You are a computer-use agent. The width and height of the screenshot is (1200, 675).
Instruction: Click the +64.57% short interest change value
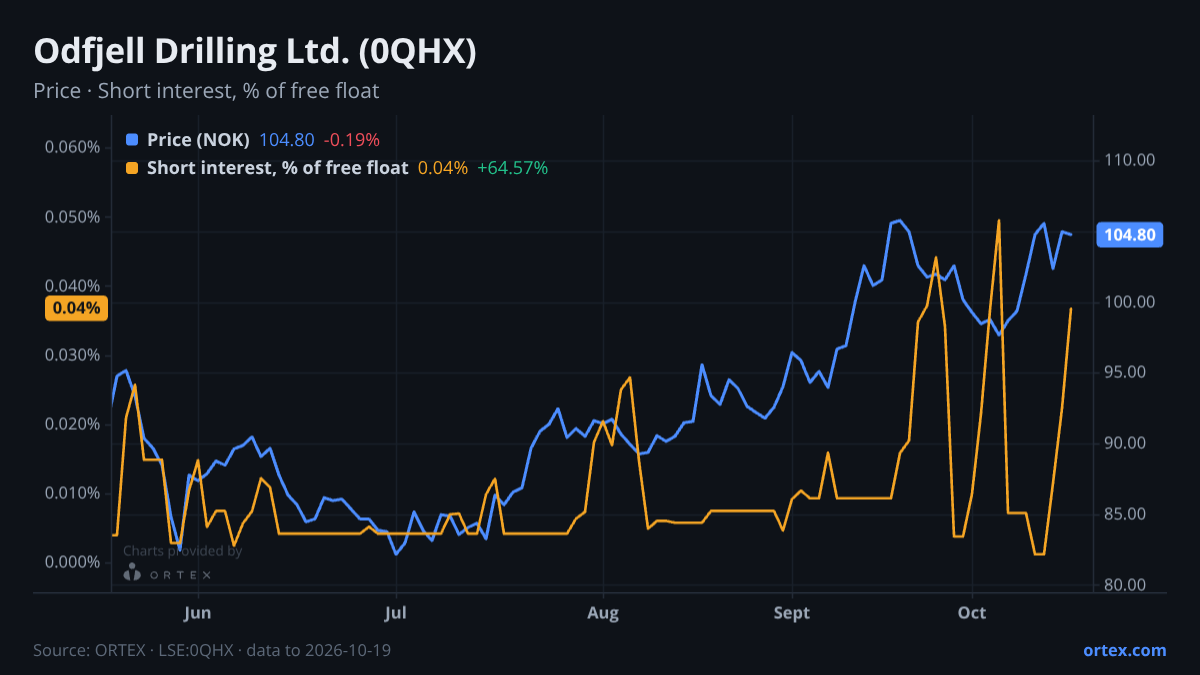click(x=512, y=168)
